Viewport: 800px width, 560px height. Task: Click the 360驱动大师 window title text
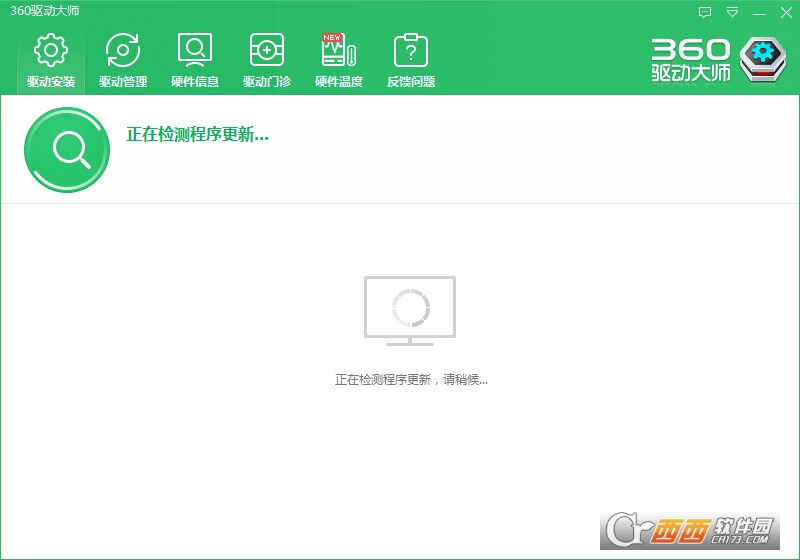click(x=45, y=11)
